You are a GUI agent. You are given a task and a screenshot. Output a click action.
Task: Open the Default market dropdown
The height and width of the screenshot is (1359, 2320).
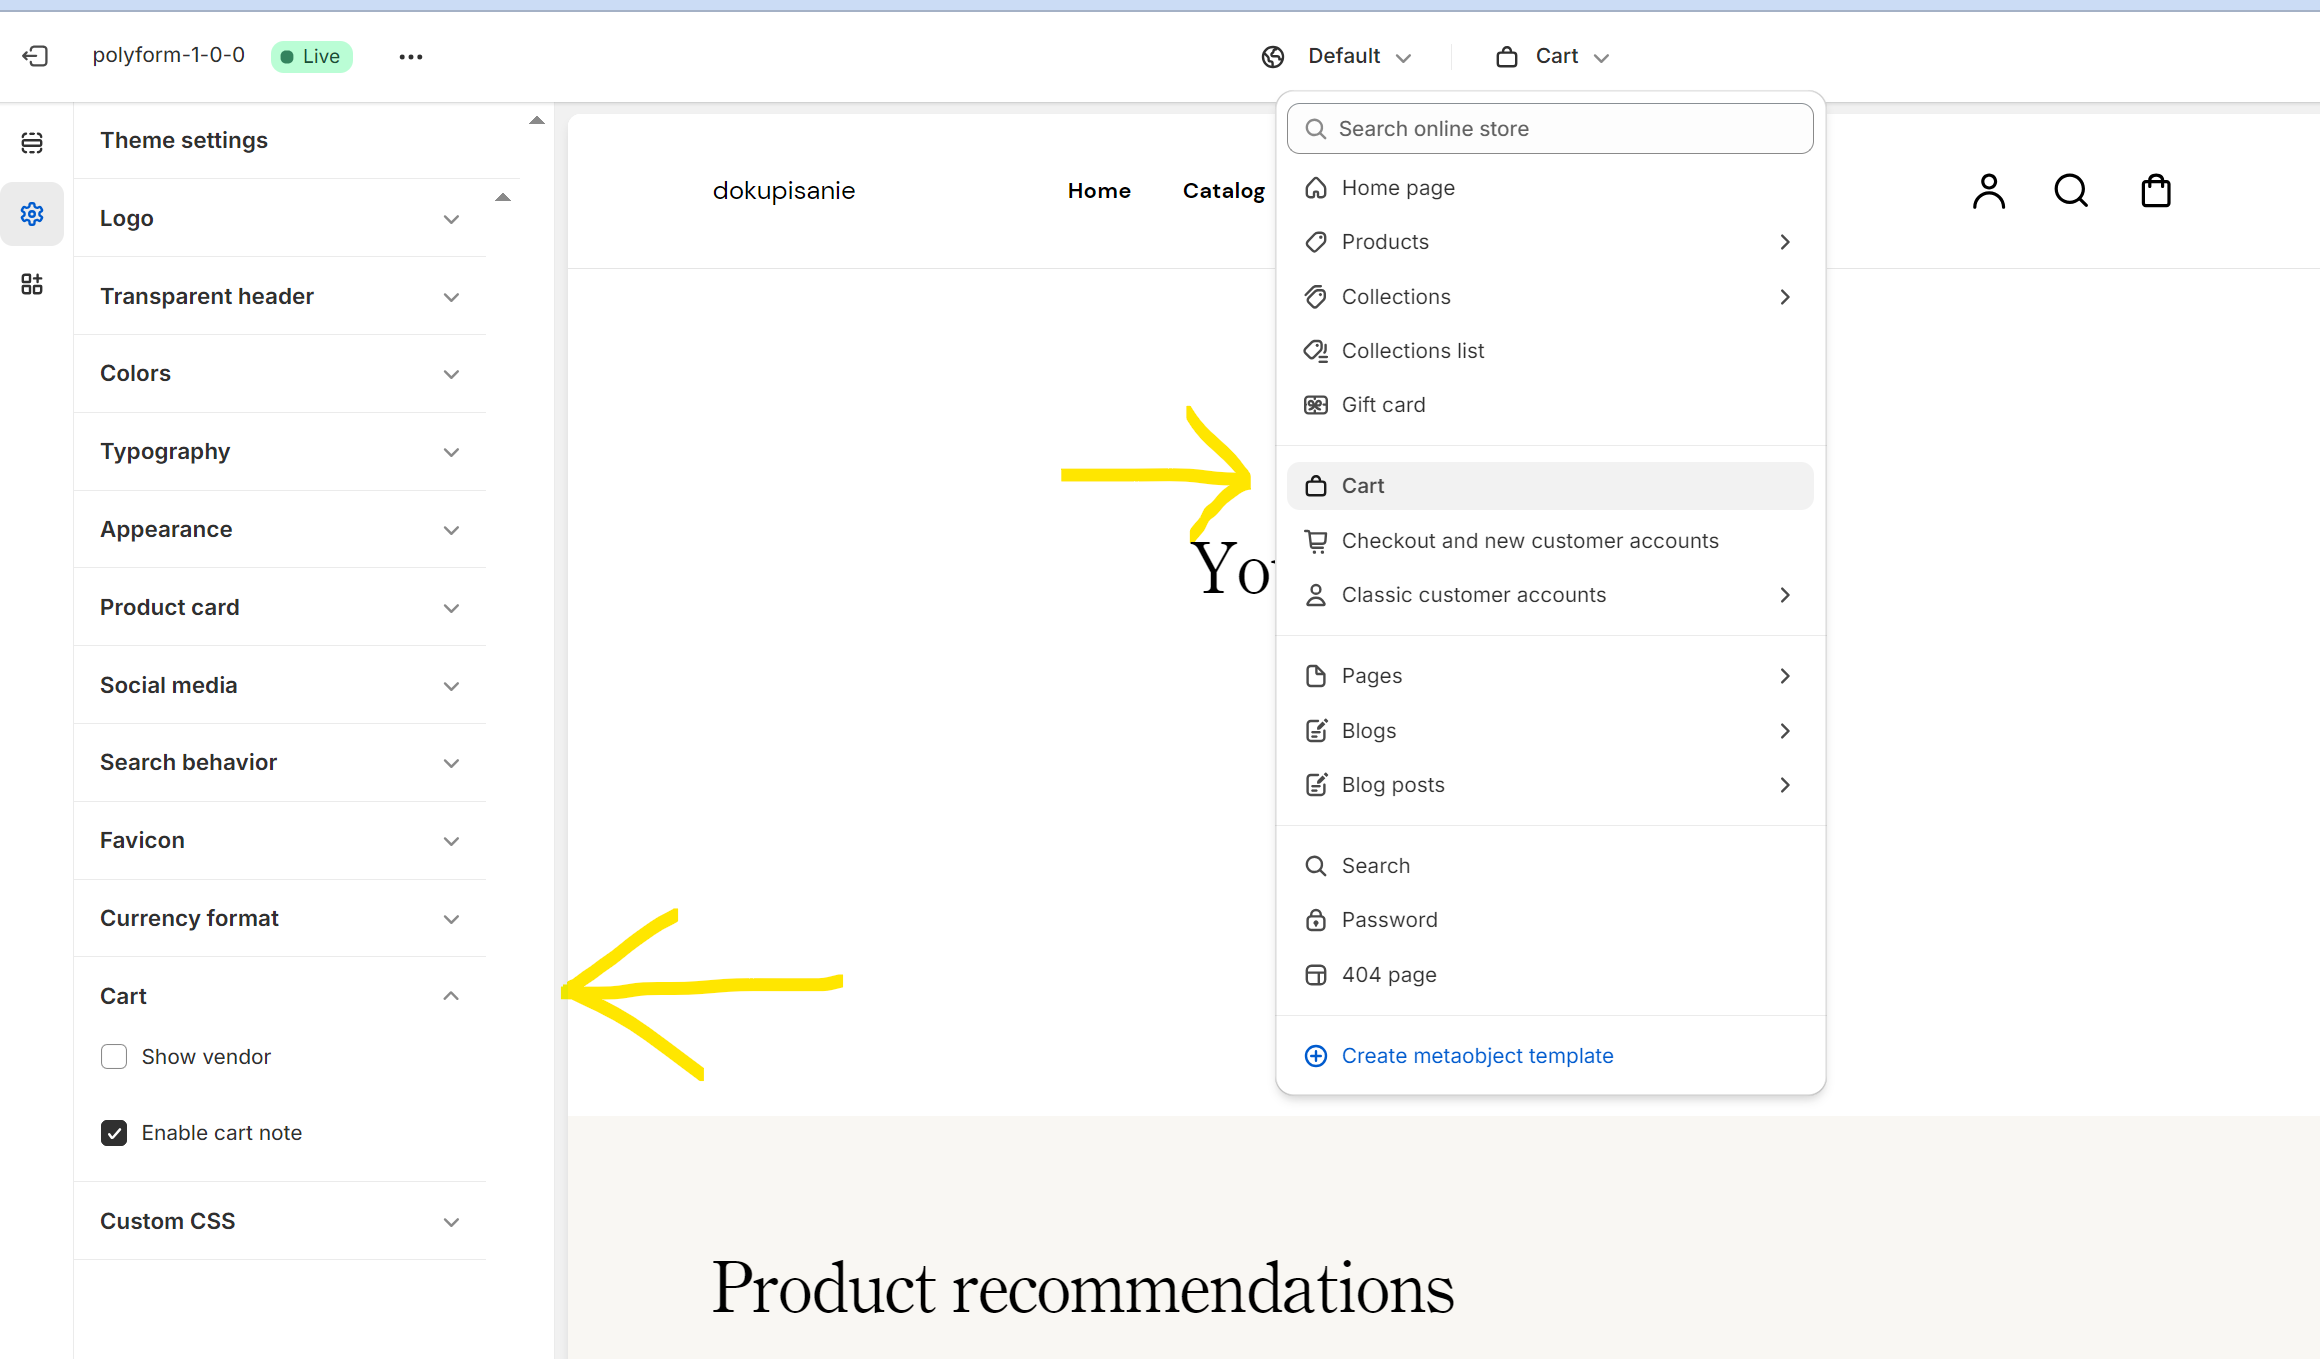[1337, 57]
